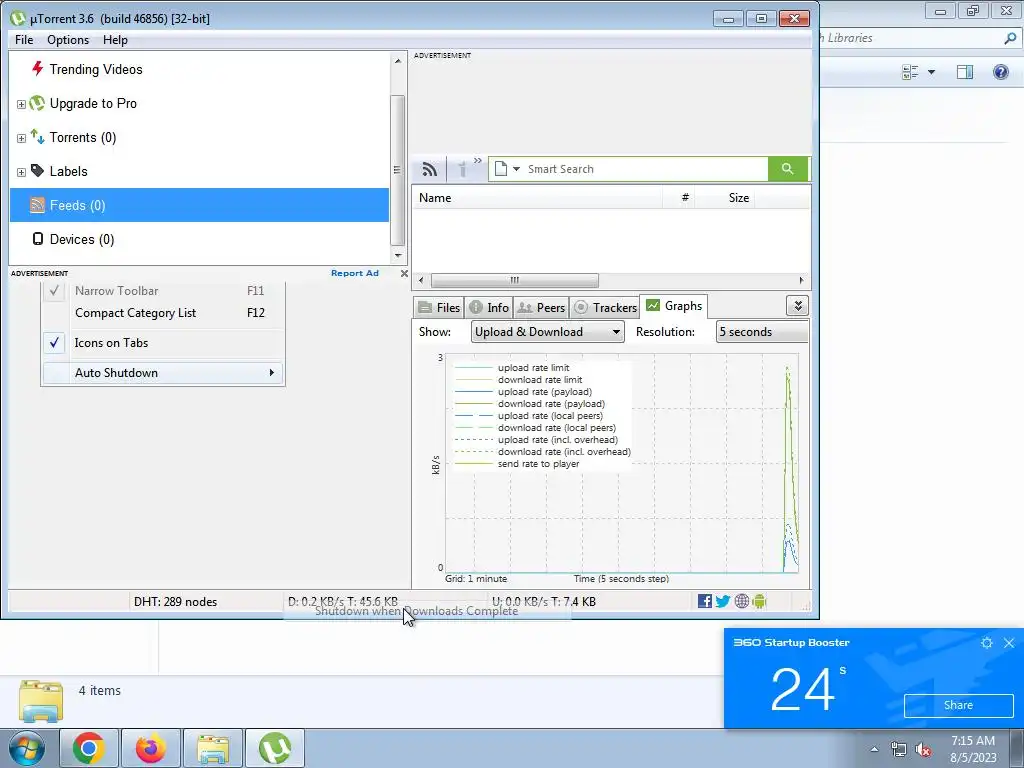
Task: Click sidebar scroll up arrow
Action: click(398, 61)
